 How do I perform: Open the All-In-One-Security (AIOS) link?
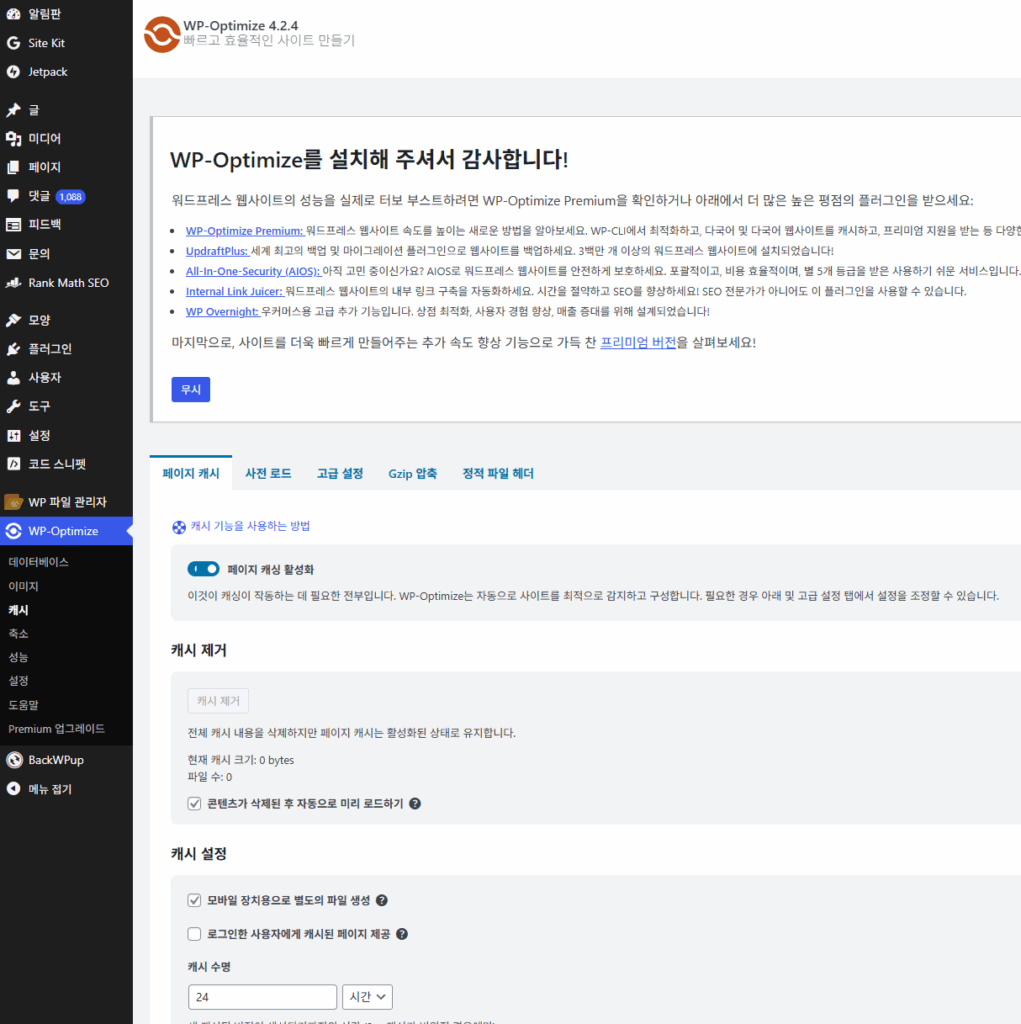tap(253, 272)
